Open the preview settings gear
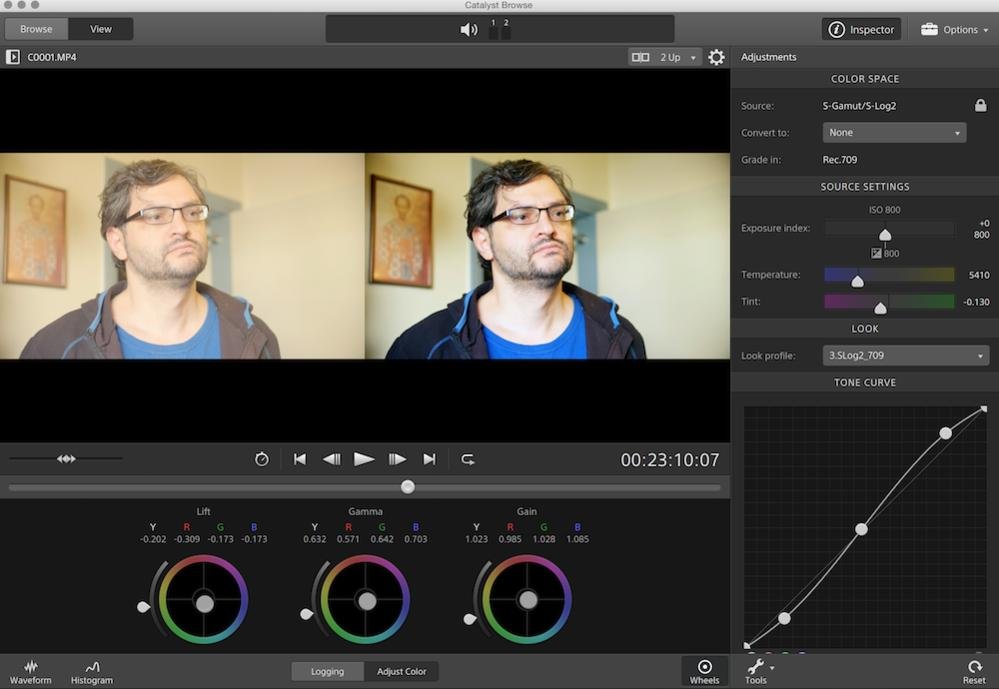This screenshot has width=999, height=689. pyautogui.click(x=716, y=57)
